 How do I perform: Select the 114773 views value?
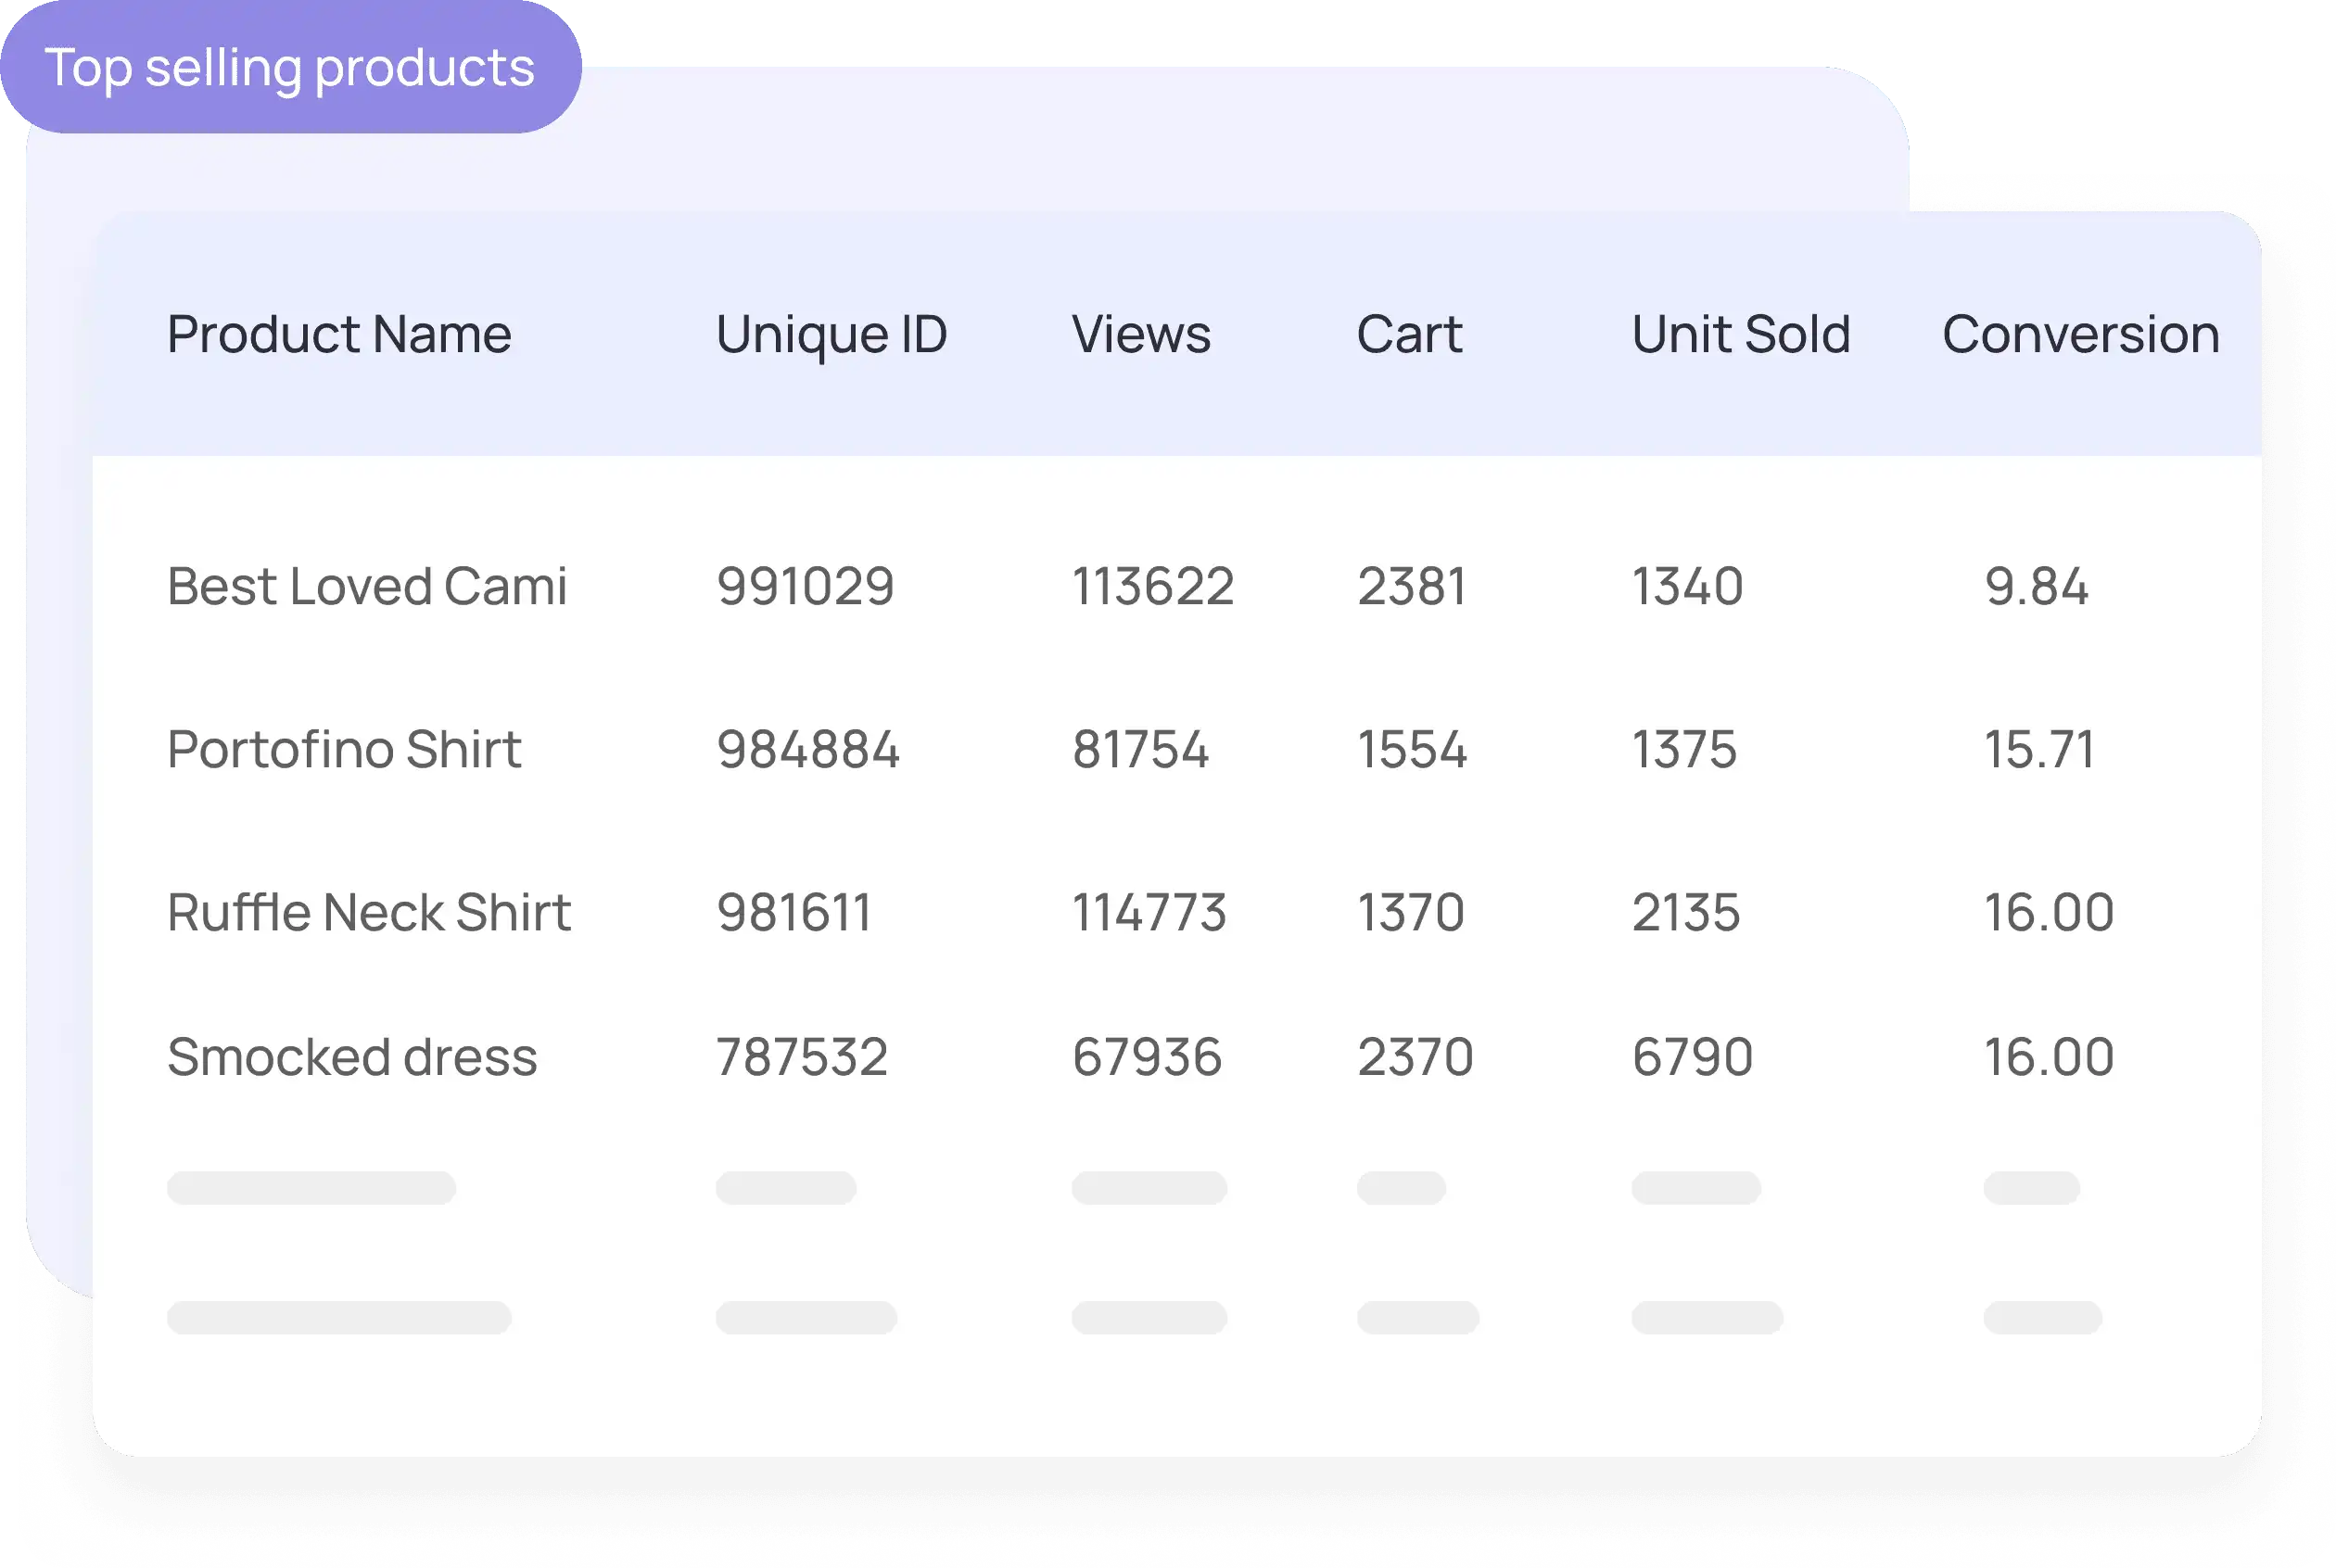tap(1149, 912)
